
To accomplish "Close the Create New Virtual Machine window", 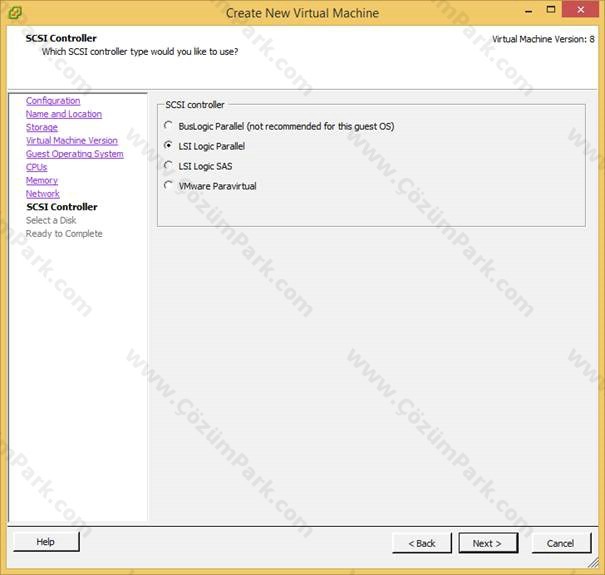I will tap(580, 10).
